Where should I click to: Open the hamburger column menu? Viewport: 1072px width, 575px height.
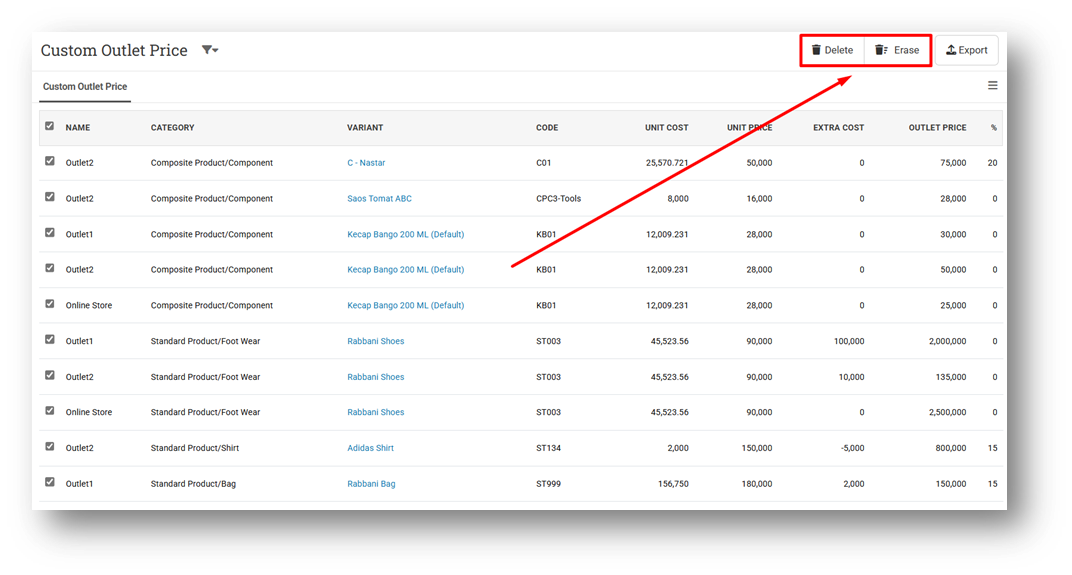click(992, 85)
